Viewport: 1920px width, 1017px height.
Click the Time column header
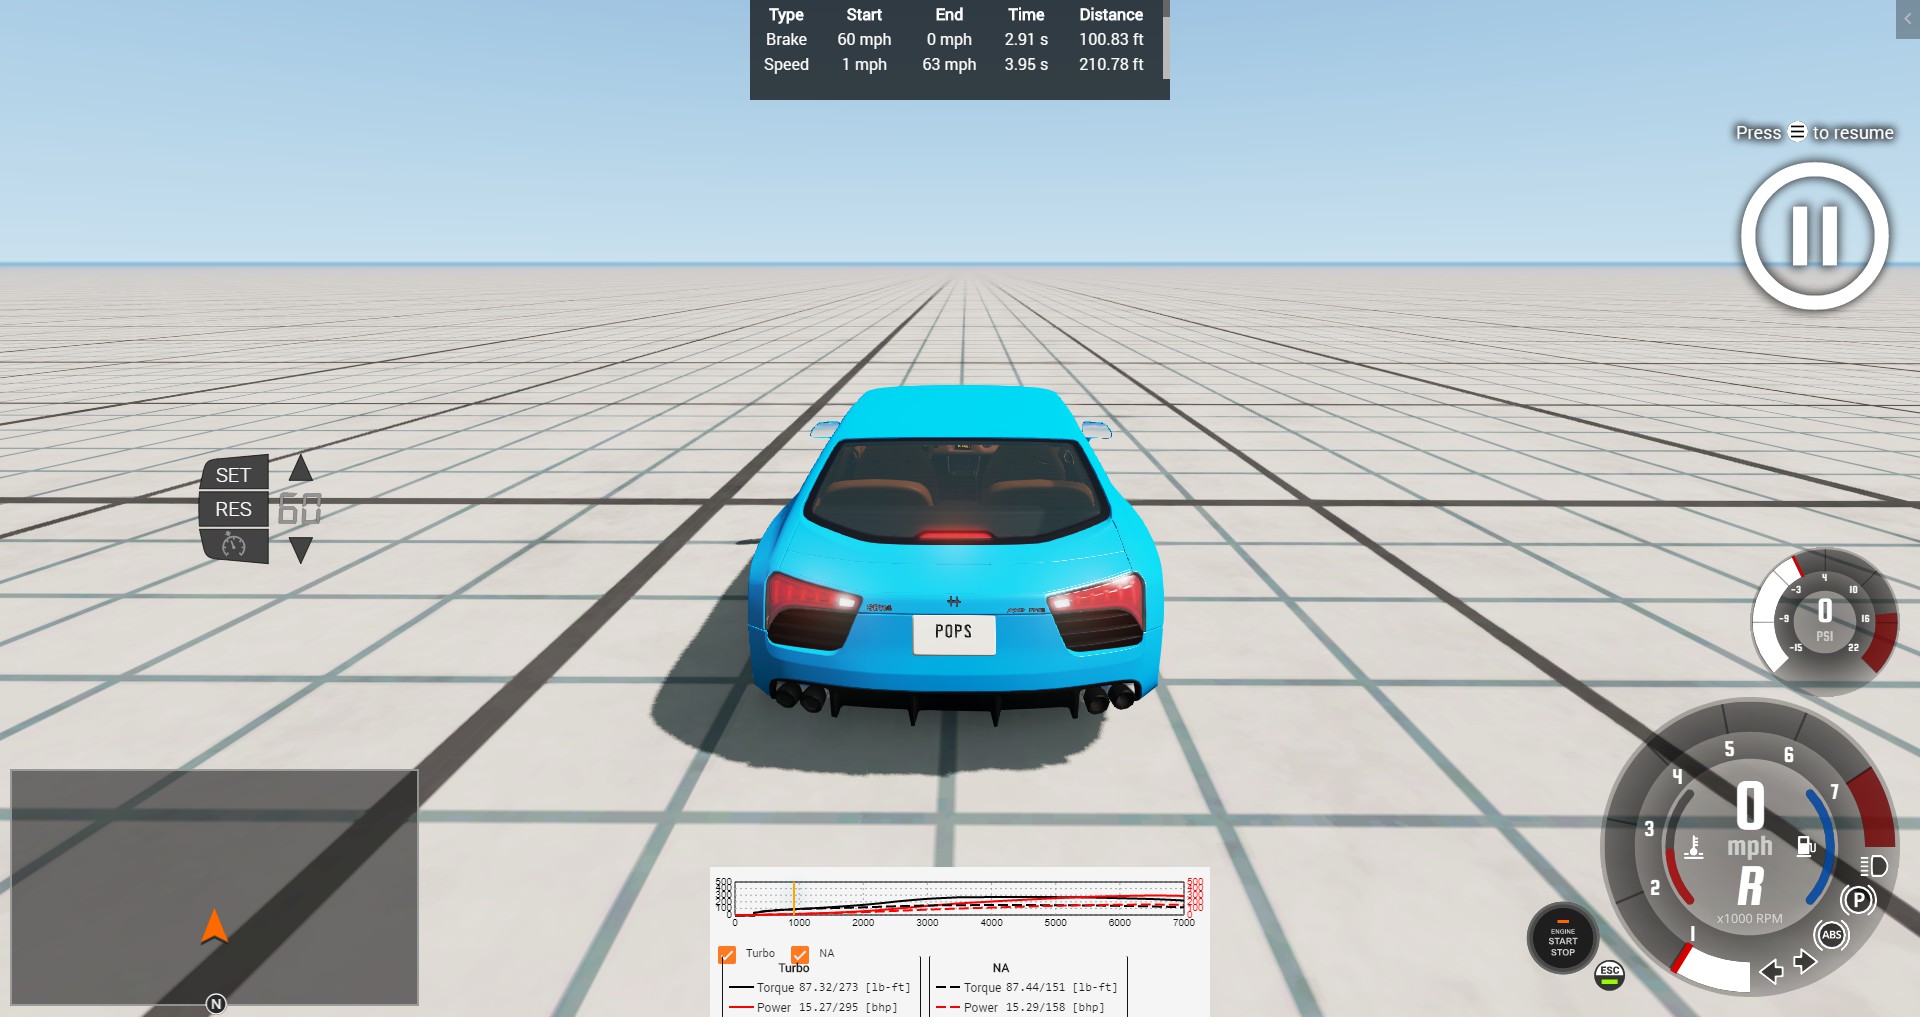click(1026, 14)
